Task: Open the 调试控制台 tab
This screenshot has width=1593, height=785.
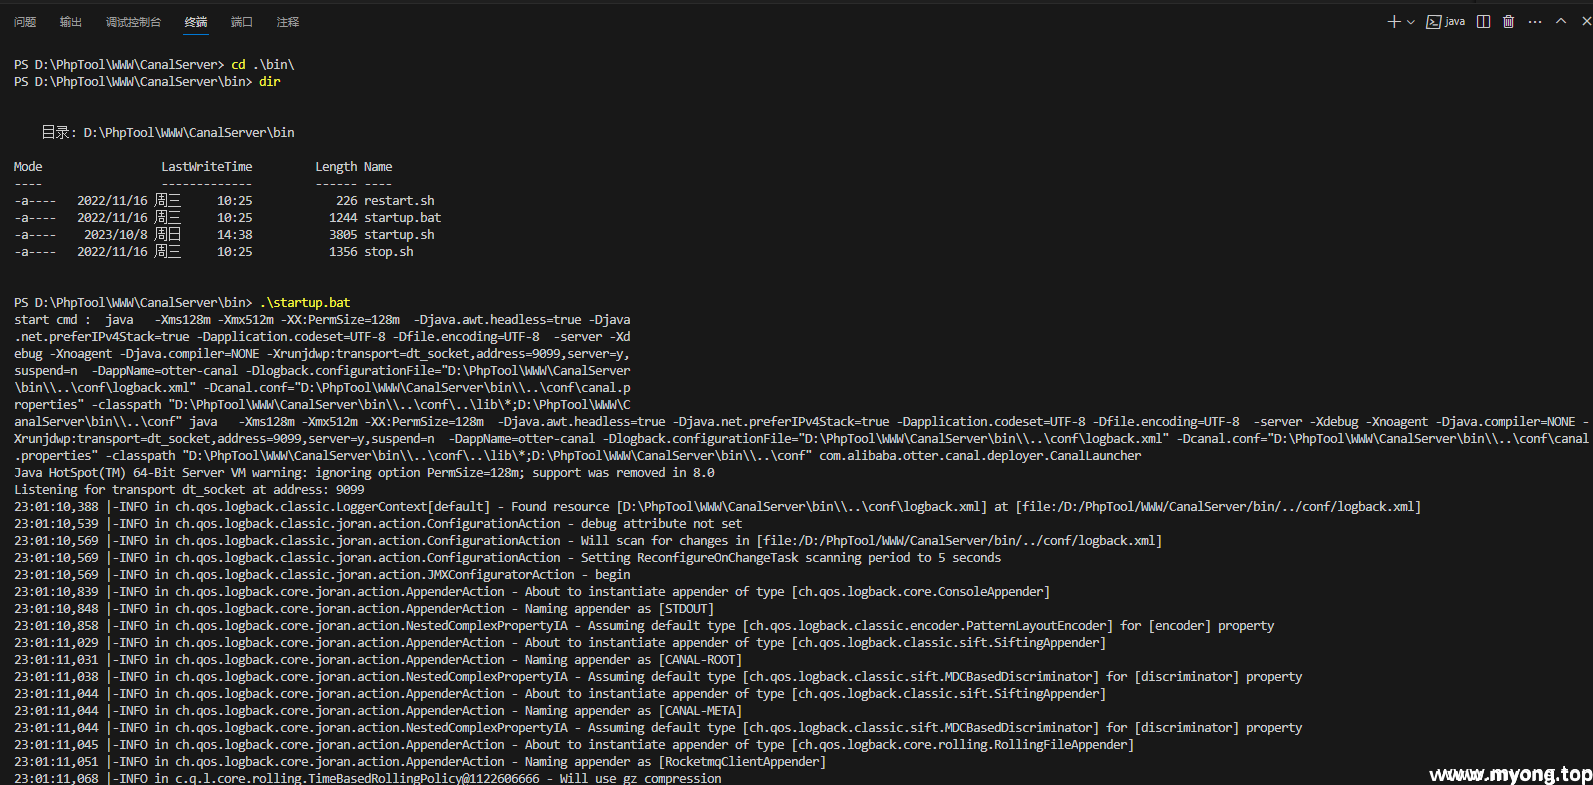Action: [133, 21]
